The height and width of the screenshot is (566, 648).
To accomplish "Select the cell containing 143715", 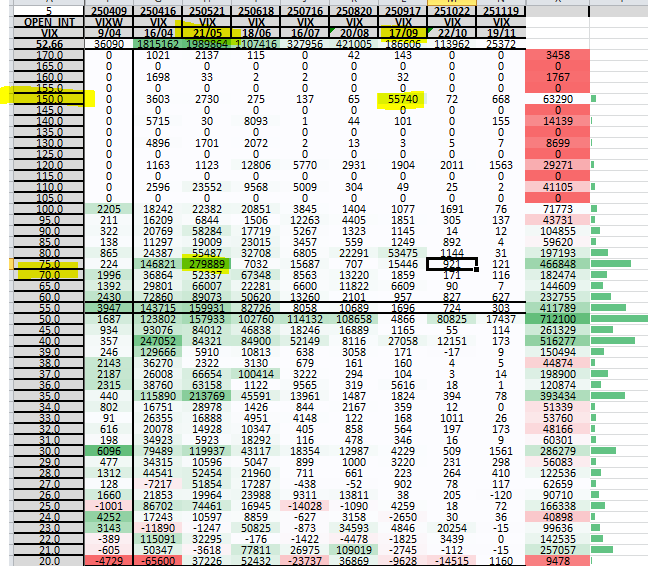I will click(x=158, y=308).
